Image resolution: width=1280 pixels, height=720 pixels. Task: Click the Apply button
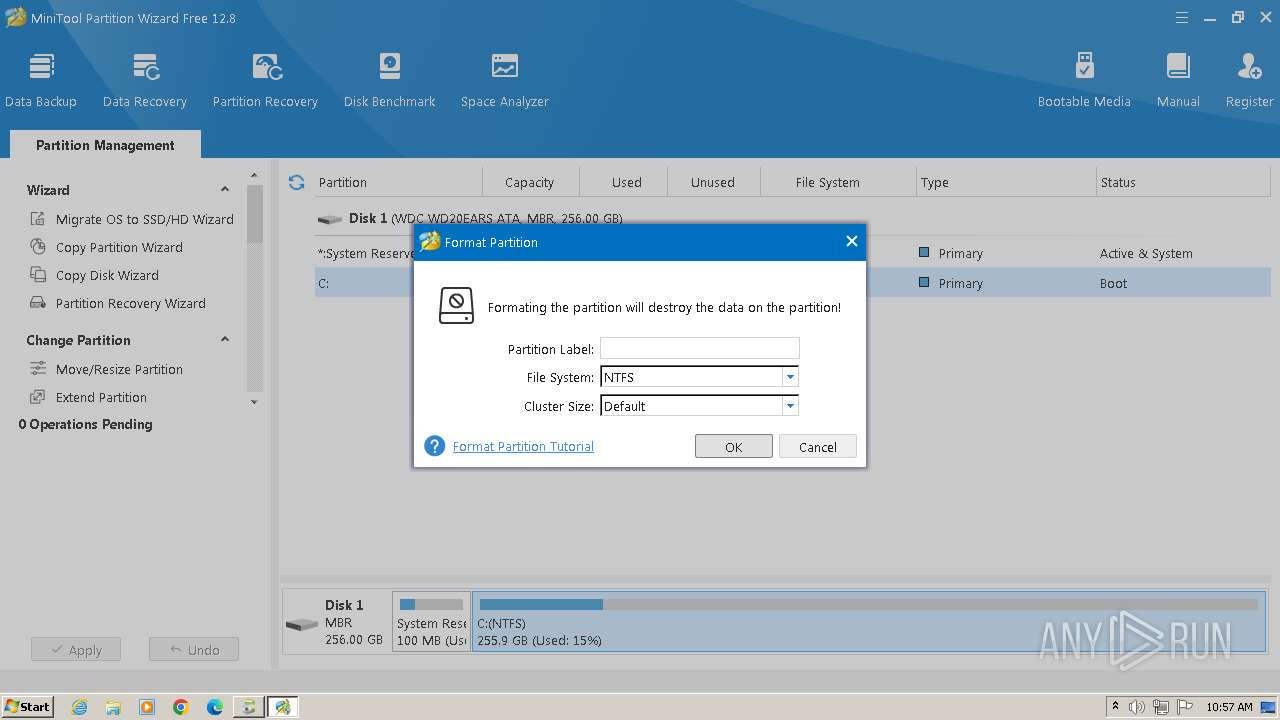(75, 650)
